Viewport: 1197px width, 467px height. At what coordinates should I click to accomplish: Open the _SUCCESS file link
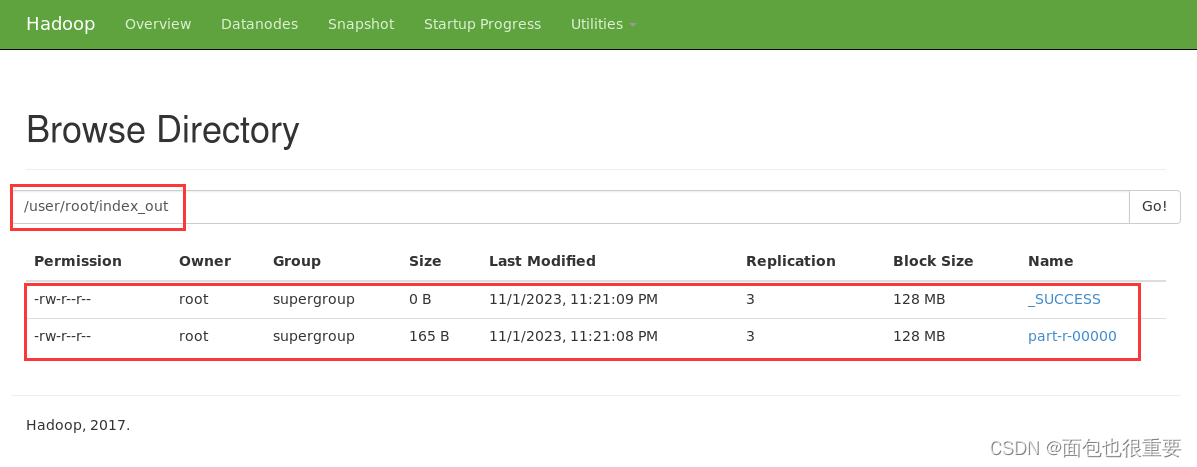pyautogui.click(x=1064, y=299)
